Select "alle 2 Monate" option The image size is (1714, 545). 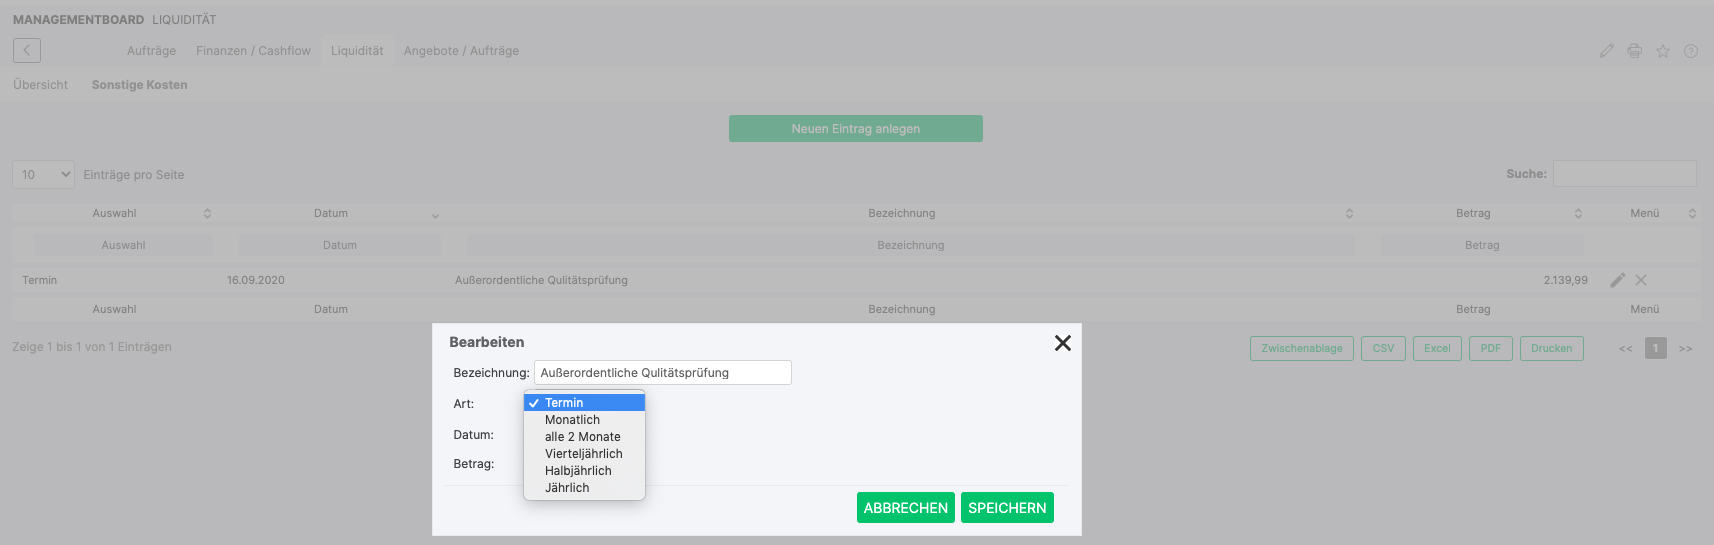(x=582, y=437)
